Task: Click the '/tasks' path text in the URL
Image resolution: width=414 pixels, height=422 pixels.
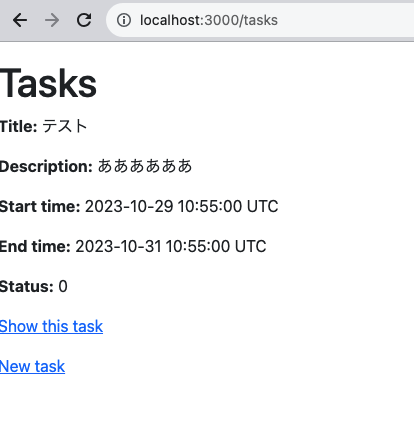Action: point(259,20)
